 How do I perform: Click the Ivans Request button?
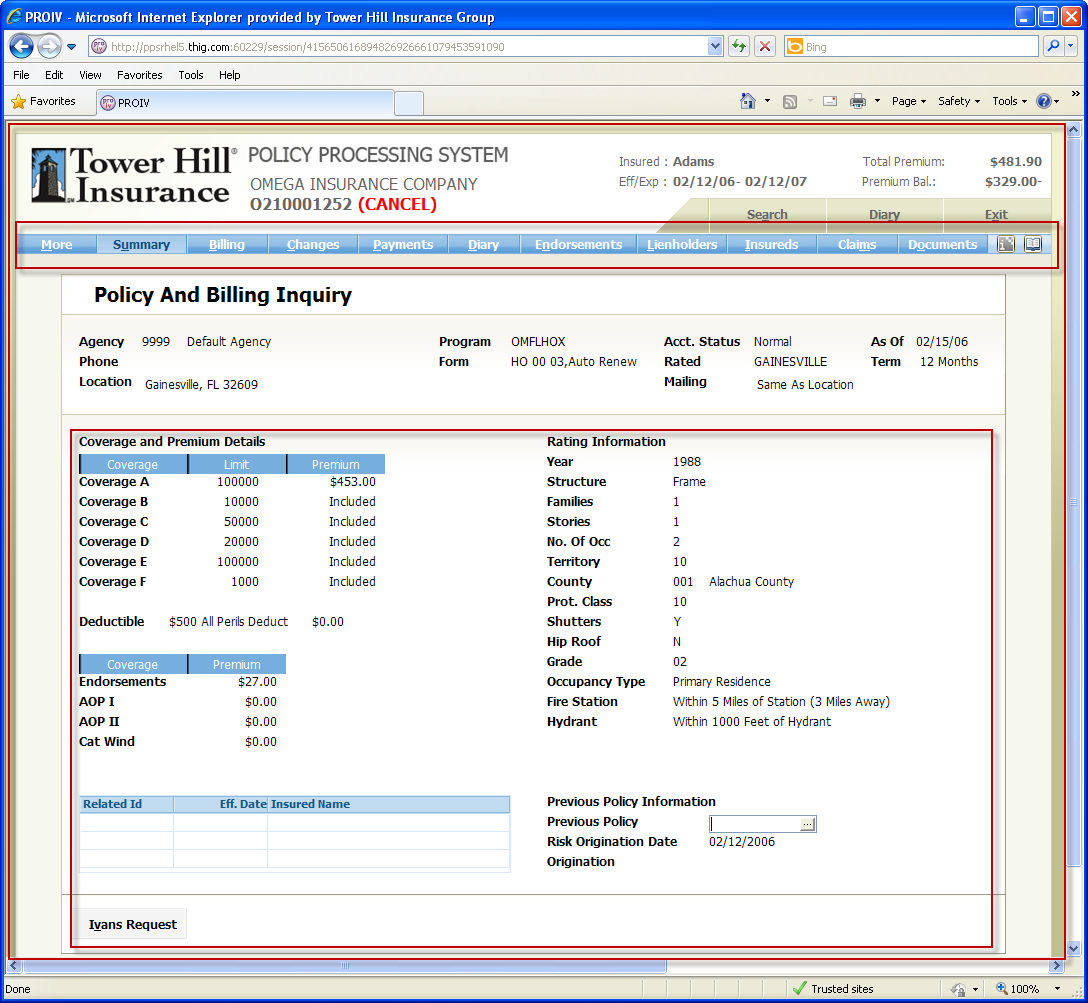(x=133, y=924)
